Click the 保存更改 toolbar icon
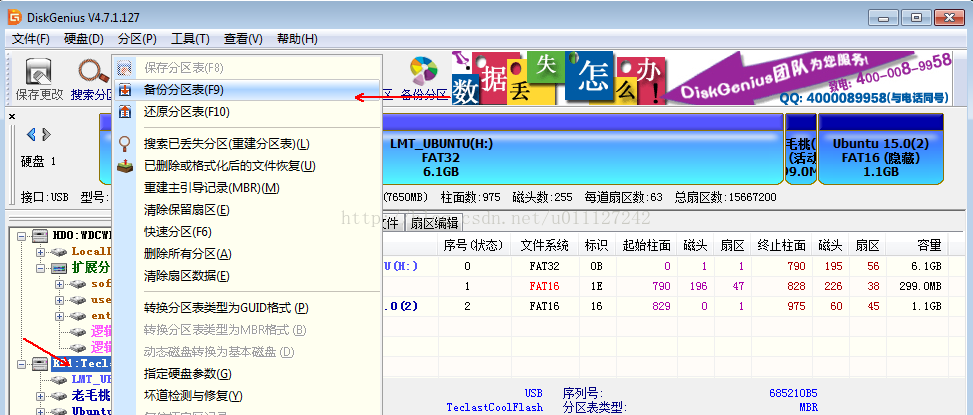The width and height of the screenshot is (973, 415). click(x=38, y=72)
